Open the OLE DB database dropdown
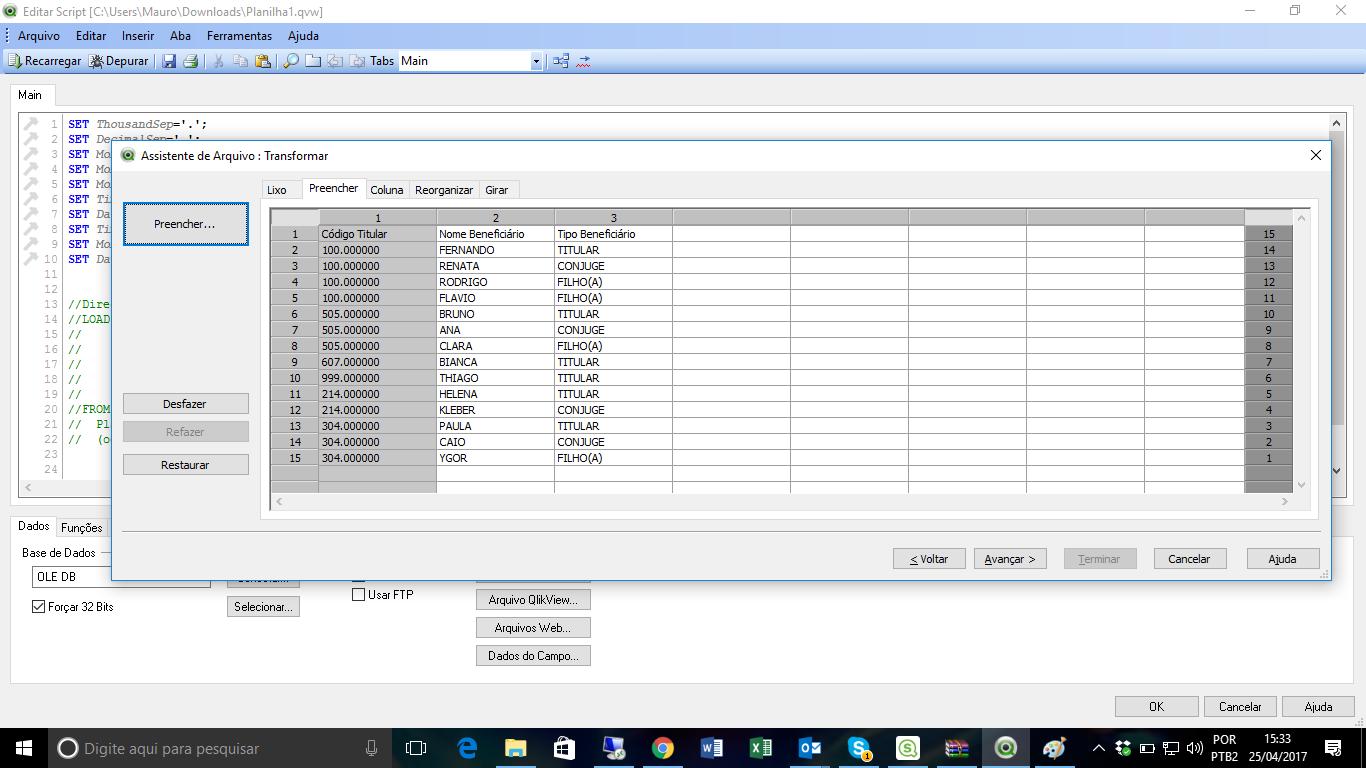Image resolution: width=1366 pixels, height=768 pixels. click(121, 577)
